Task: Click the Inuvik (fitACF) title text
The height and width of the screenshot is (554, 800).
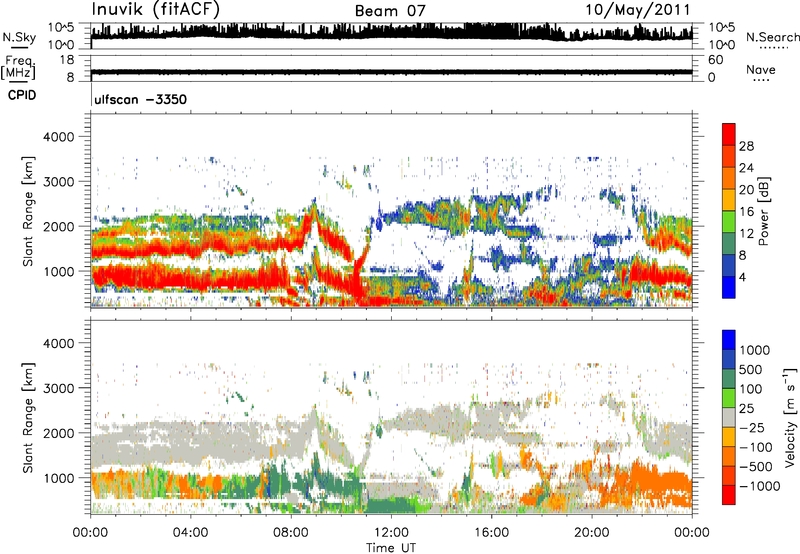Action: [156, 10]
